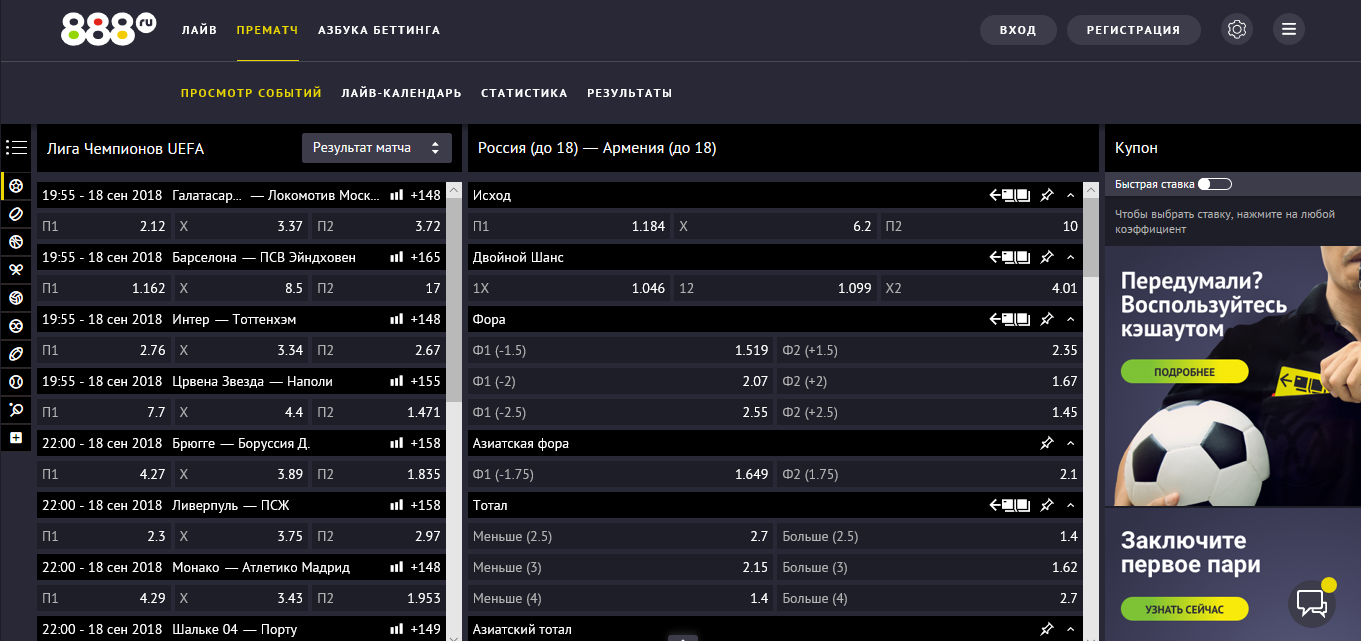
Task: Open the Интер — Тоттенхэм match
Action: click(234, 319)
